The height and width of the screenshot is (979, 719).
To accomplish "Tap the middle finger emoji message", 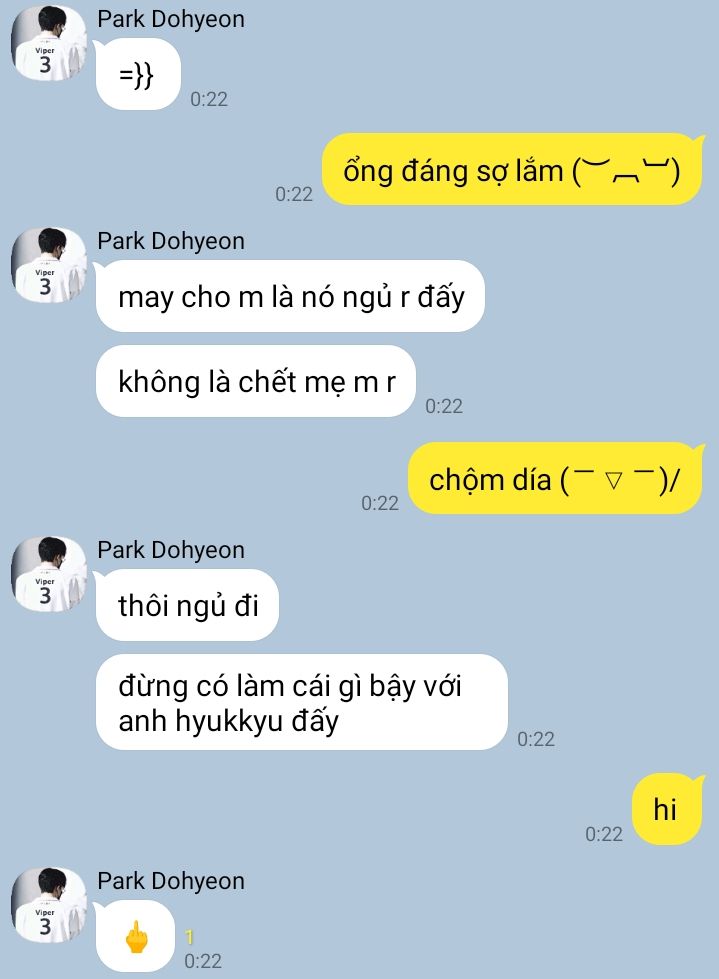I will pos(136,936).
